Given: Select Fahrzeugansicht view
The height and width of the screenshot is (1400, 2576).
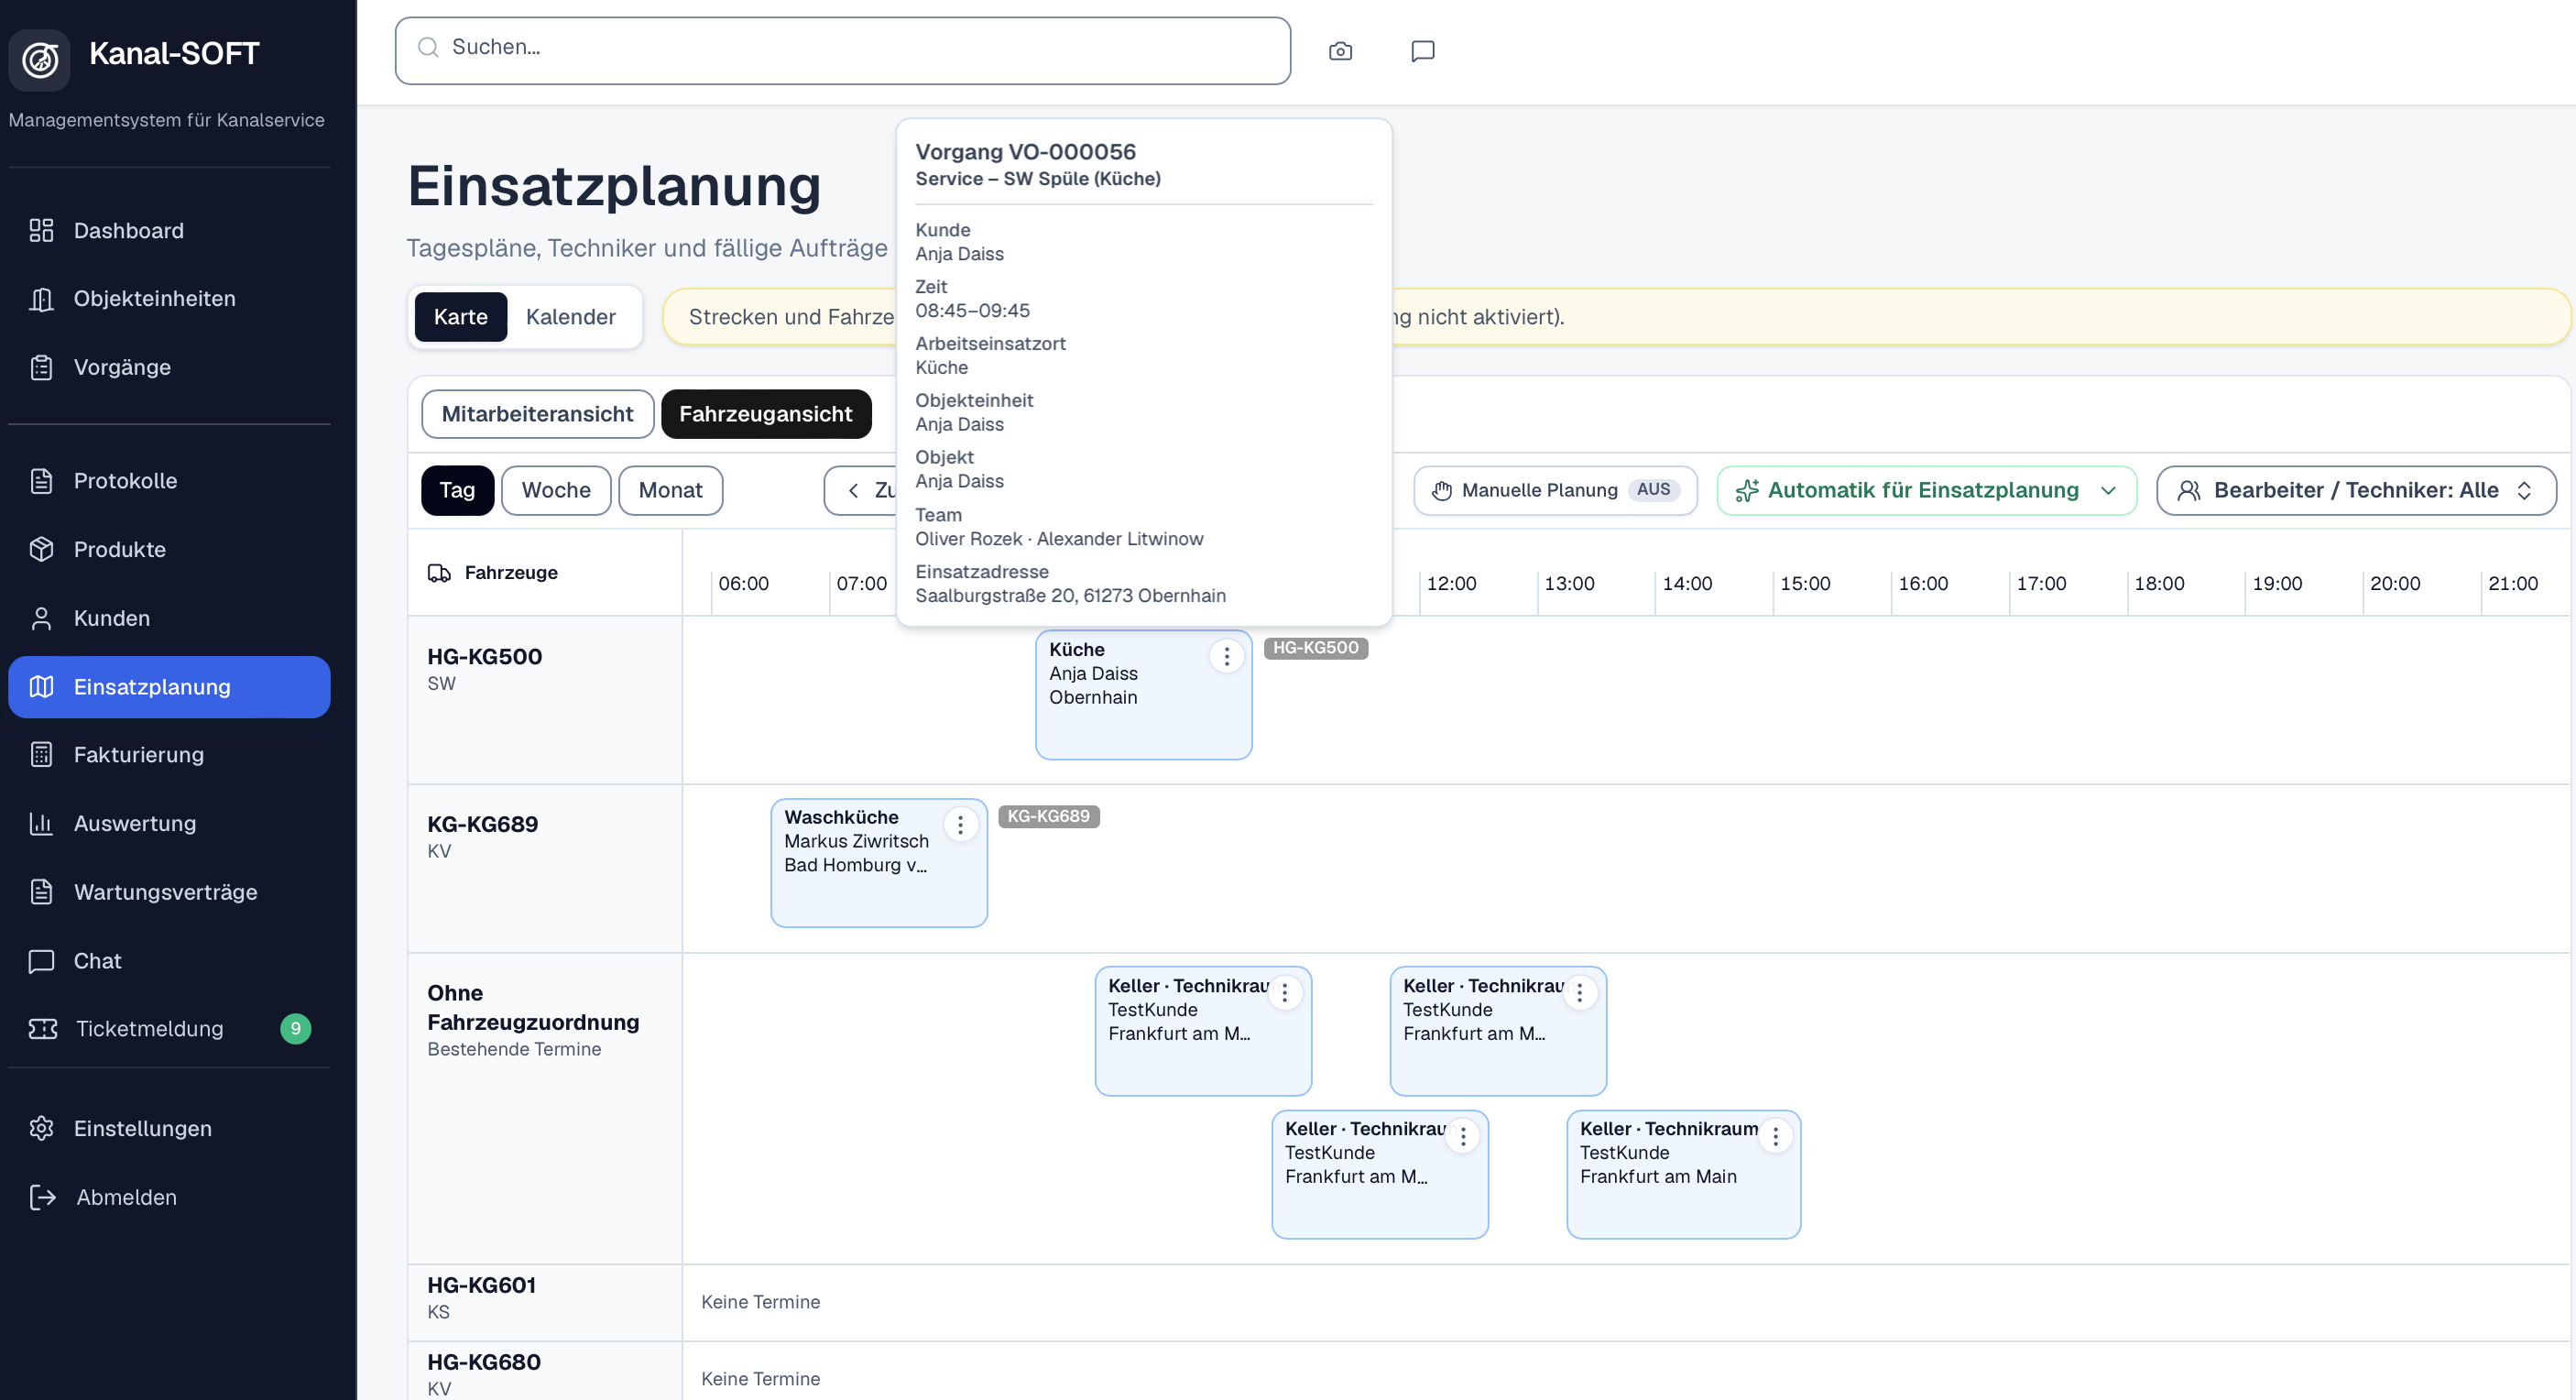Looking at the screenshot, I should click(x=765, y=414).
